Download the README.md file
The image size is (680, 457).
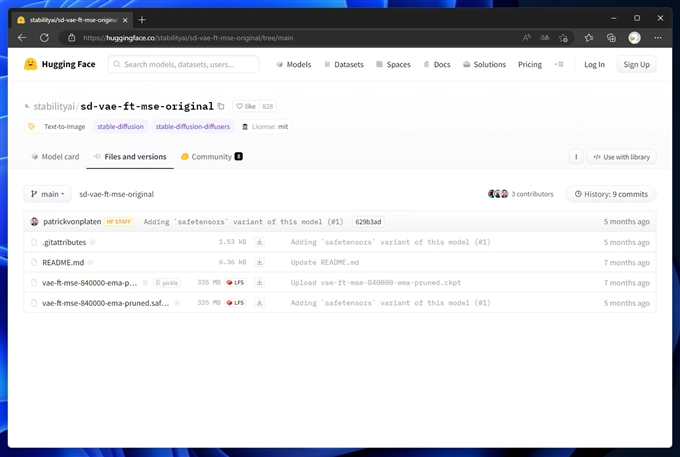coord(259,262)
